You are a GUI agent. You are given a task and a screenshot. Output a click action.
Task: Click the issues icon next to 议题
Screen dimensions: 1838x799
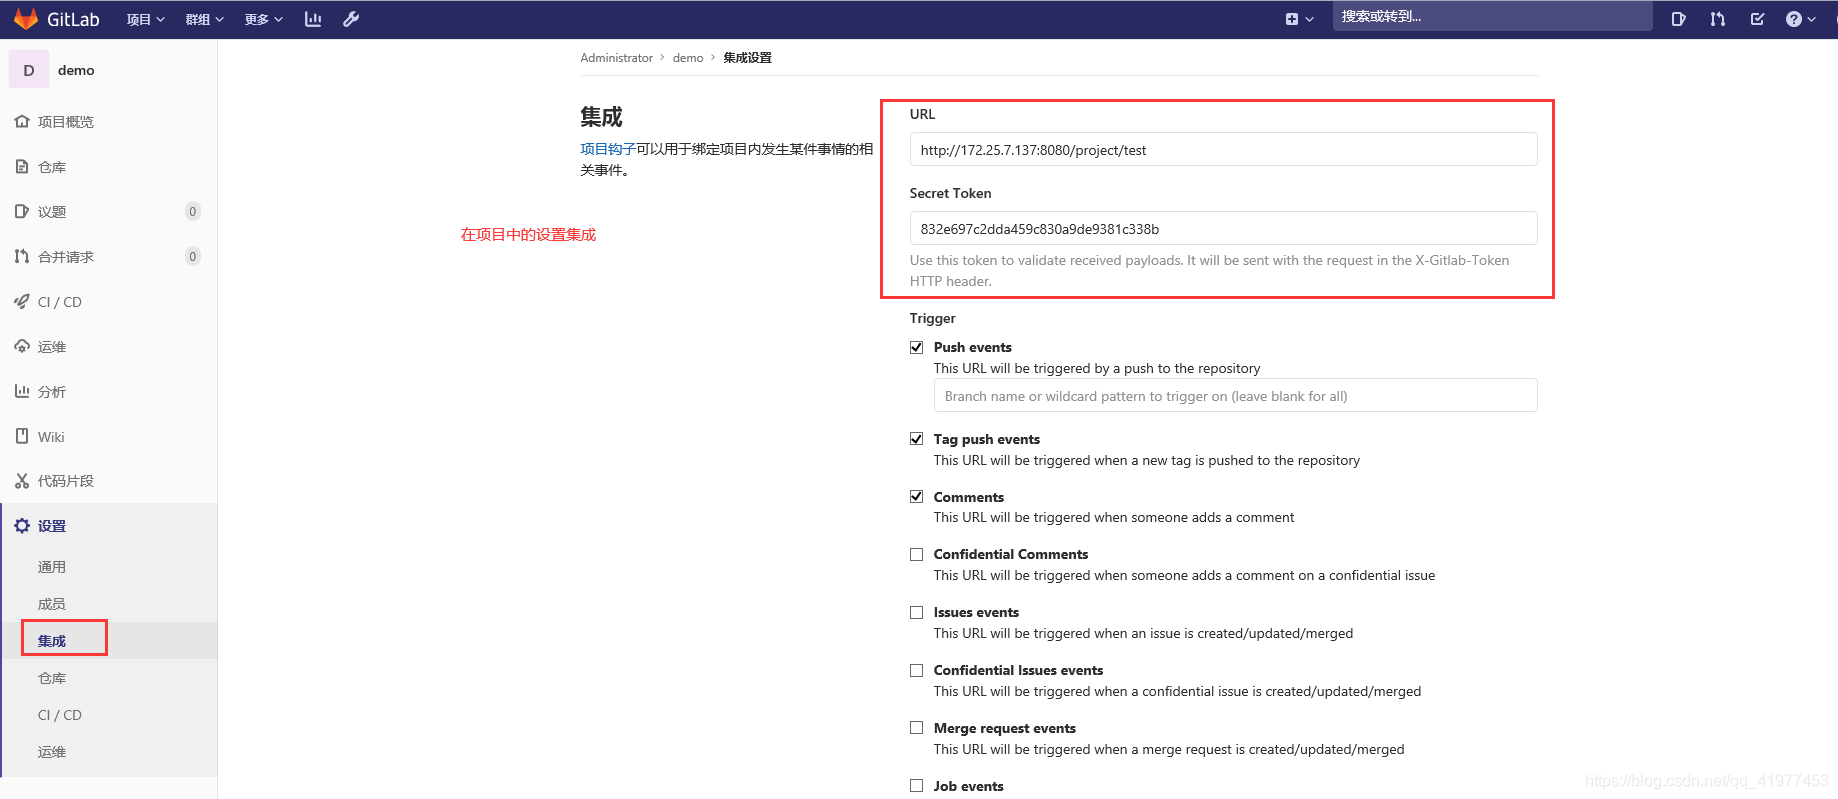point(22,211)
